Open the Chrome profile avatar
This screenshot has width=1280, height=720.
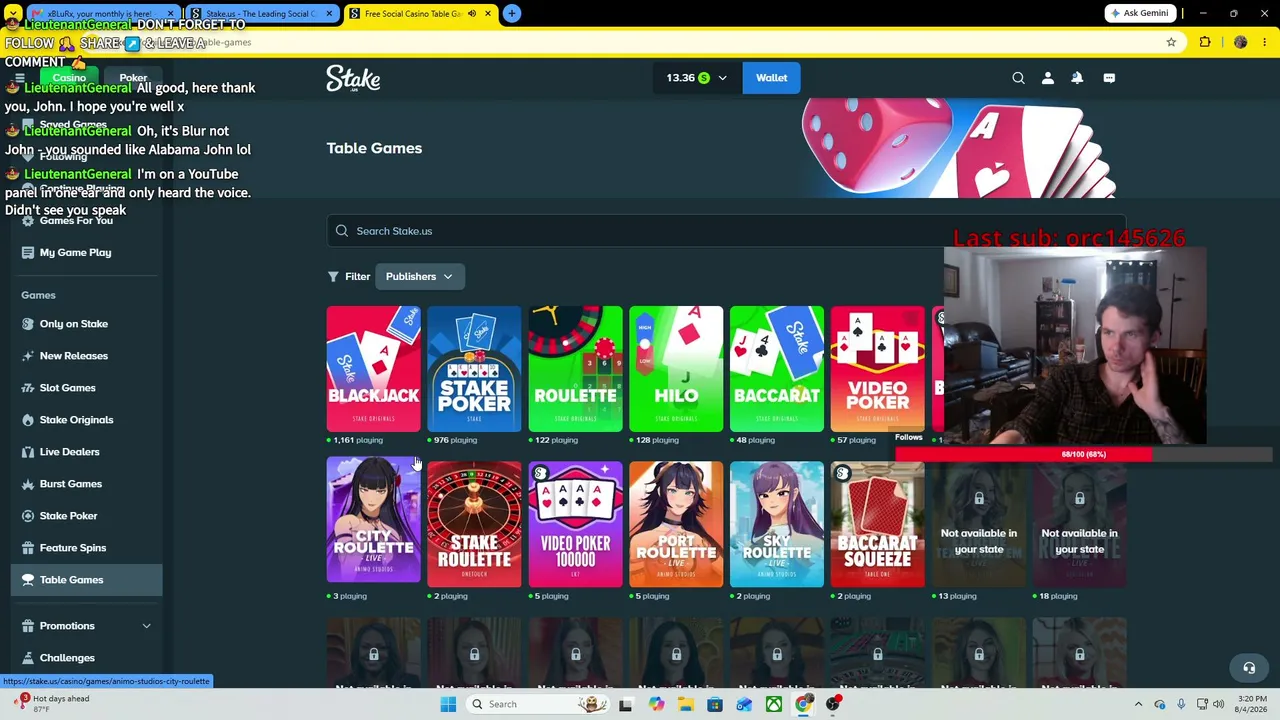click(1241, 42)
